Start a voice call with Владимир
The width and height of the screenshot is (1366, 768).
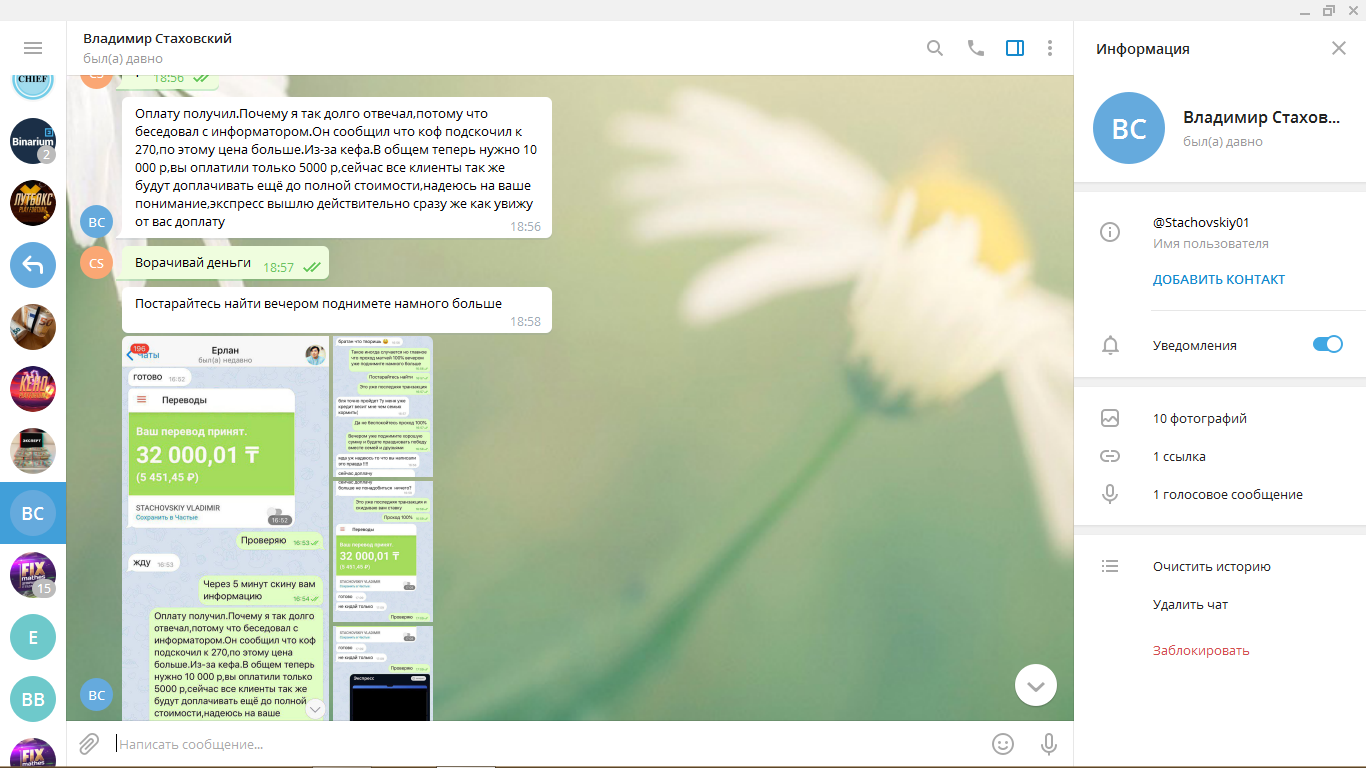[x=976, y=48]
